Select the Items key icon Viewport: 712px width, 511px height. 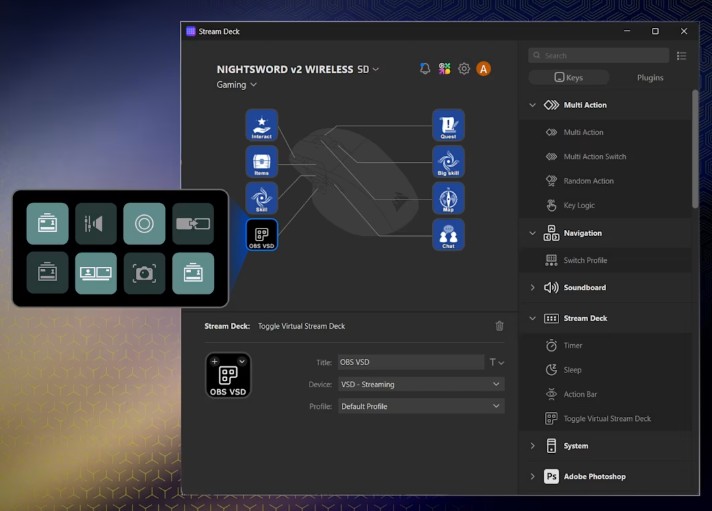pyautogui.click(x=262, y=161)
